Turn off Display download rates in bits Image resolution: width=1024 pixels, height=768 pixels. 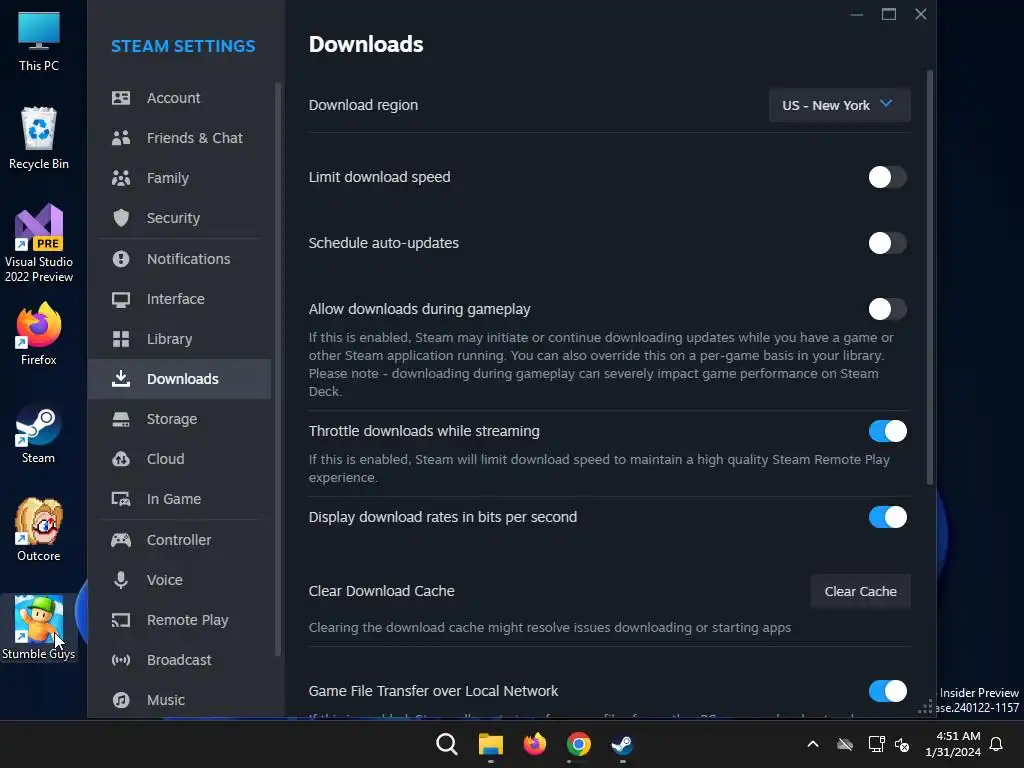[888, 517]
